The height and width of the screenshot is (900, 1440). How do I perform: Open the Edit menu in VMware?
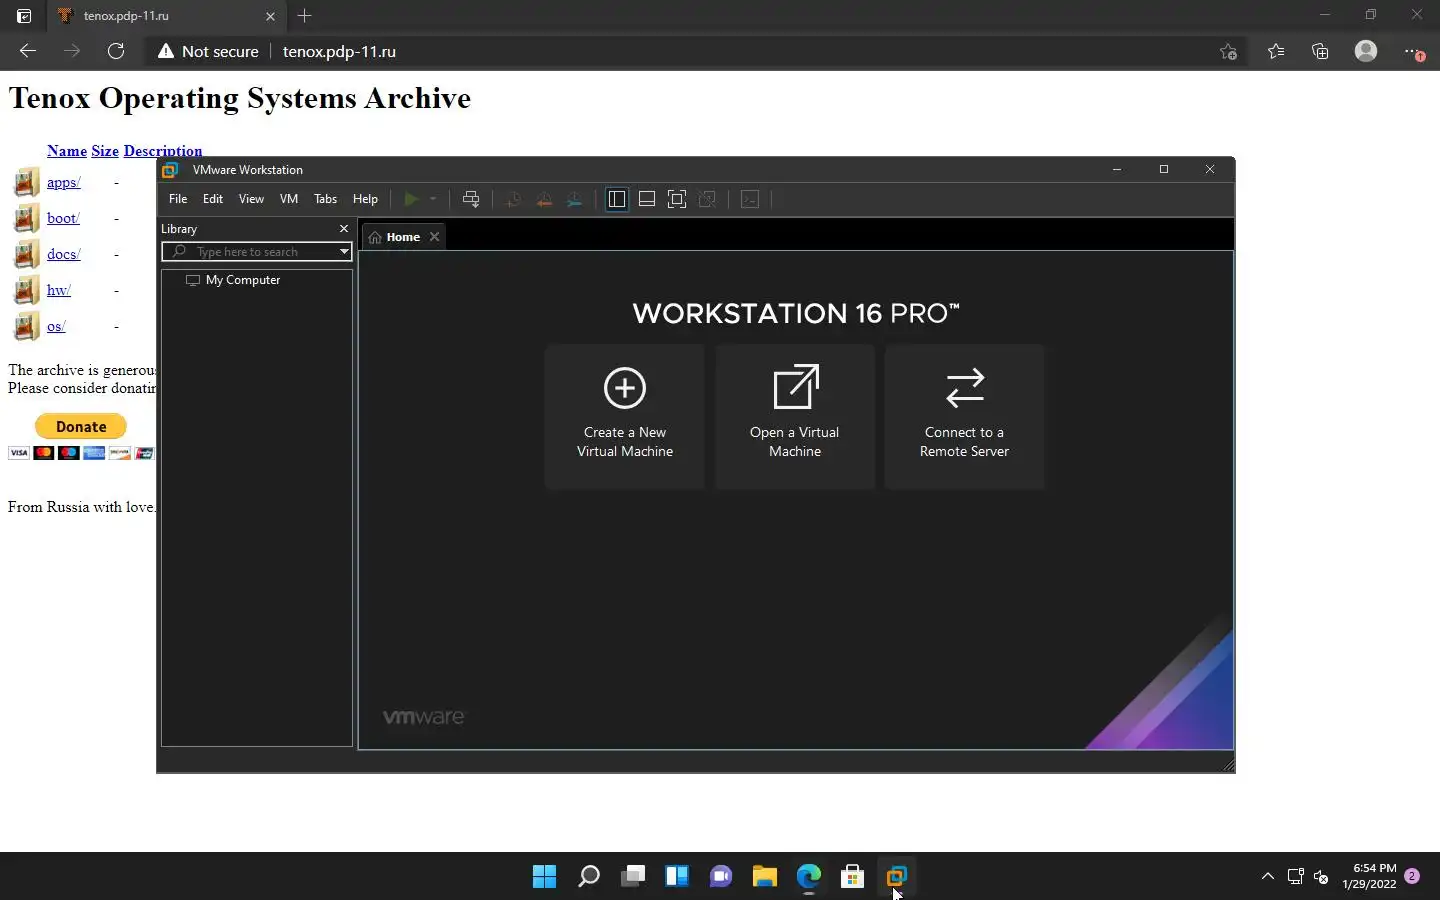coord(213,199)
